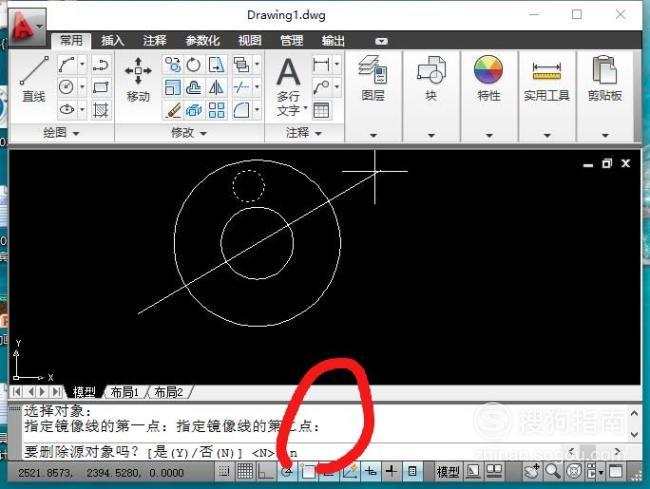Viewport: 650px width, 489px height.
Task: Open the Linear Dimension dropdown arrow
Action: pos(337,64)
